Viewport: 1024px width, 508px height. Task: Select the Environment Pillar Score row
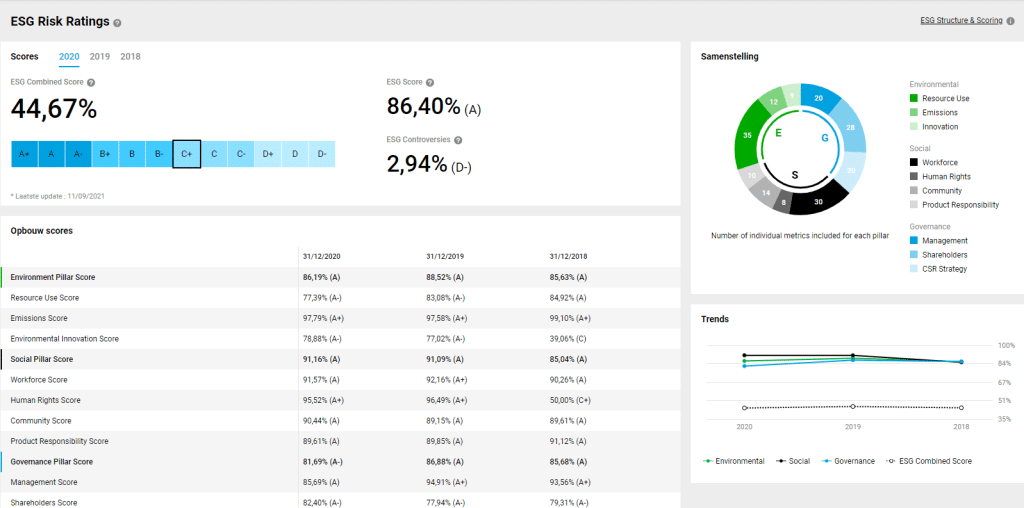click(x=340, y=278)
